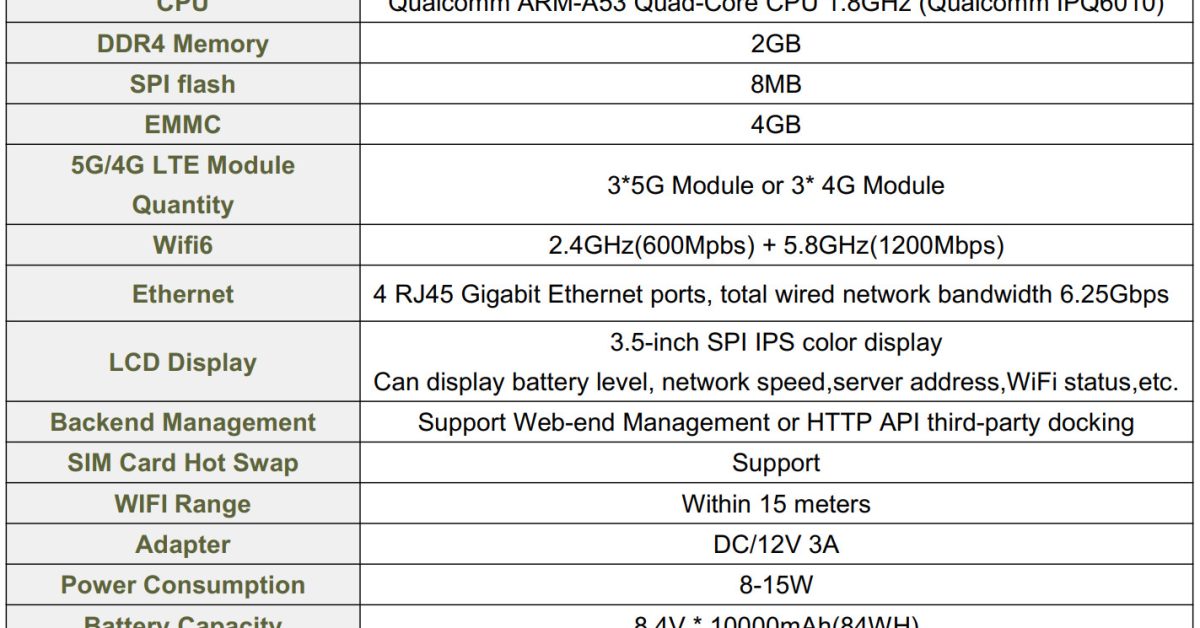
Task: Select the 3.5-inch SPI IPS color display text
Action: pos(775,342)
